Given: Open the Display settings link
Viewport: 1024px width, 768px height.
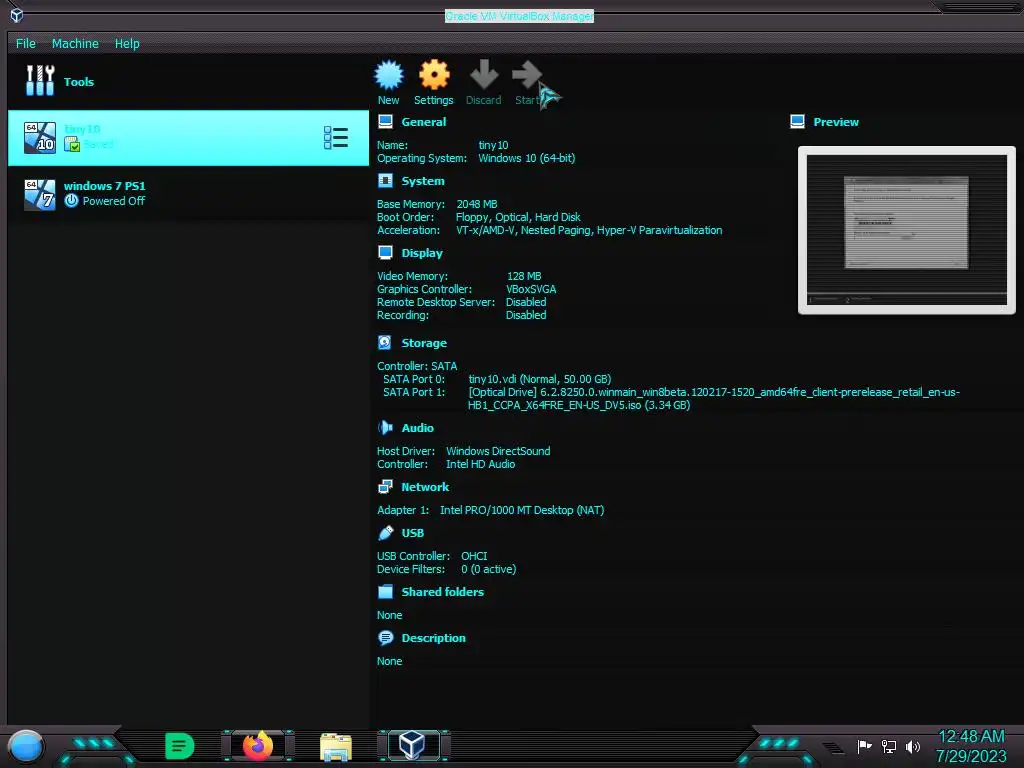Looking at the screenshot, I should tap(422, 253).
